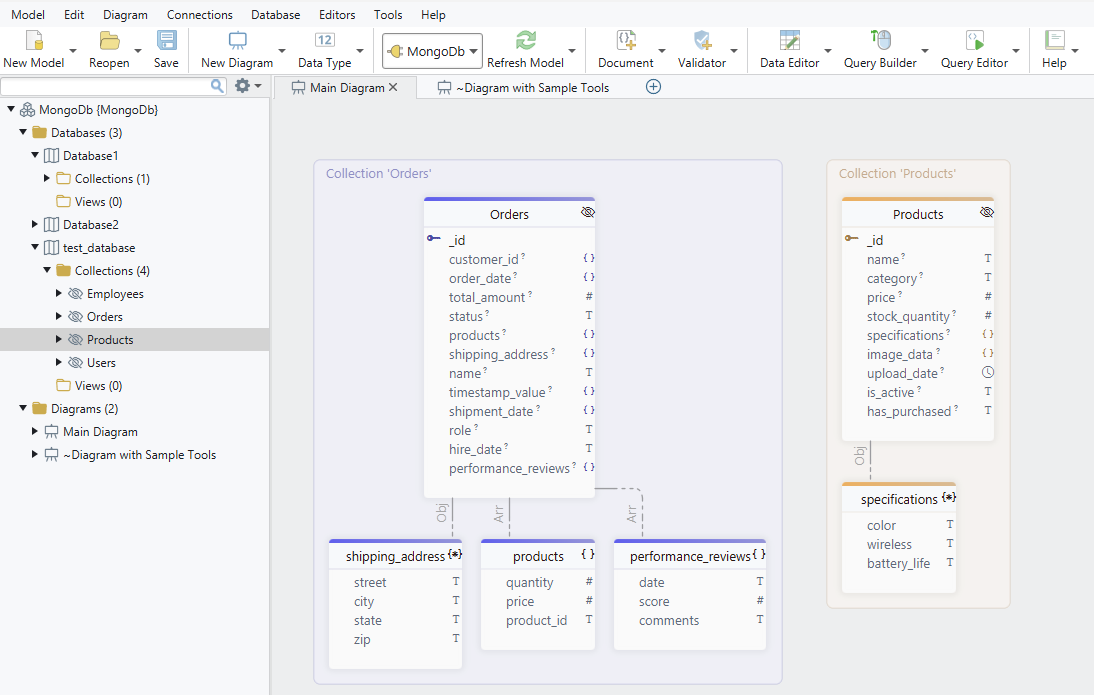Select ~Diagram with Sample Tools in tree

140,455
